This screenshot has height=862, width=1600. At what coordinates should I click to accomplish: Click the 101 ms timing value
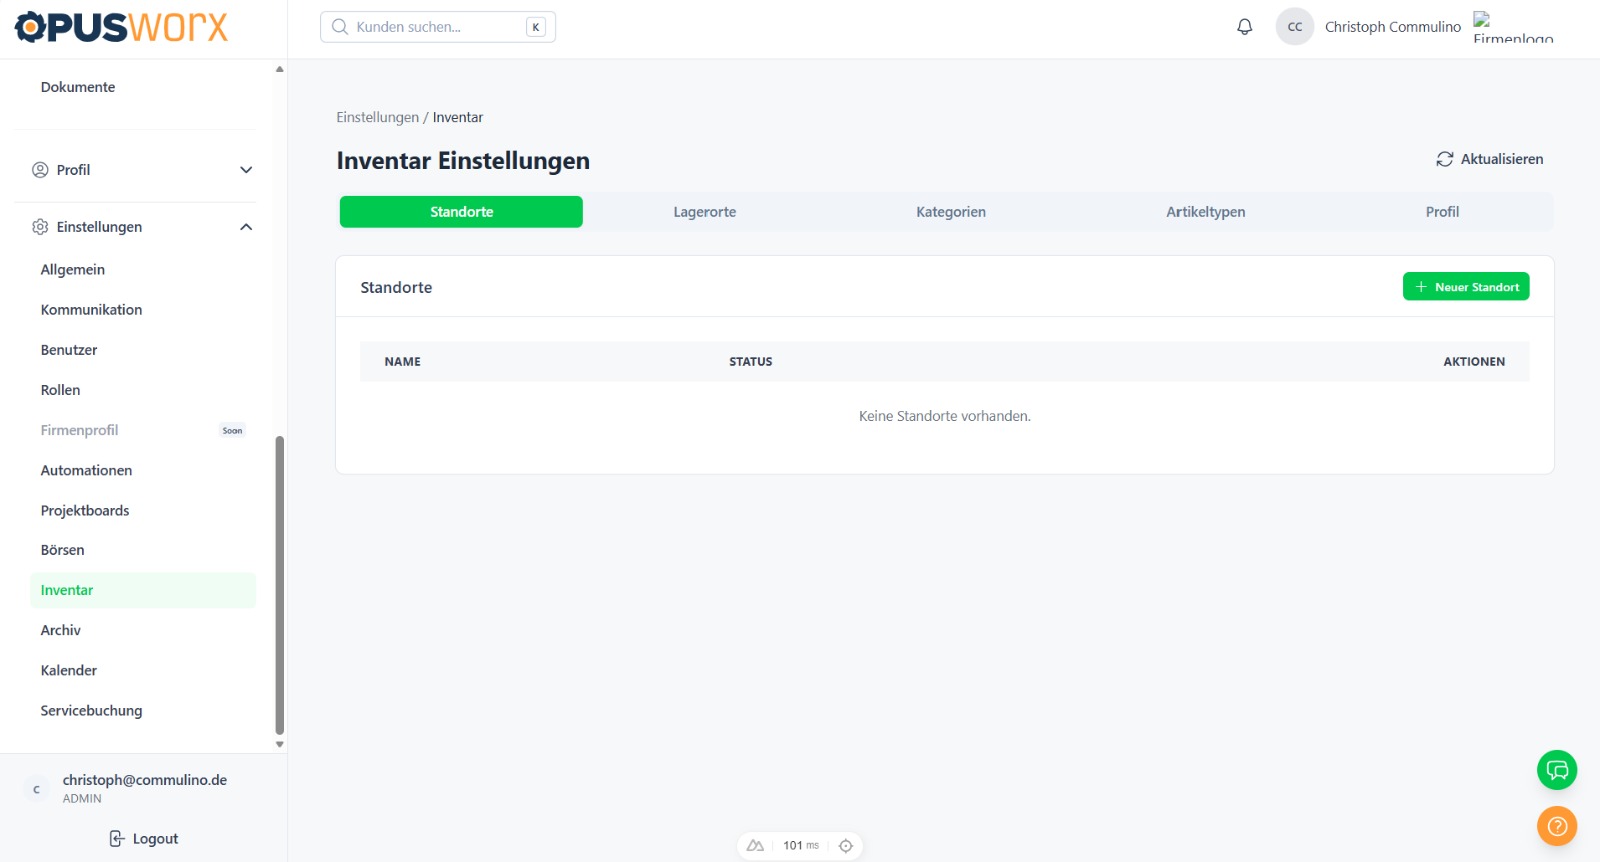click(801, 846)
